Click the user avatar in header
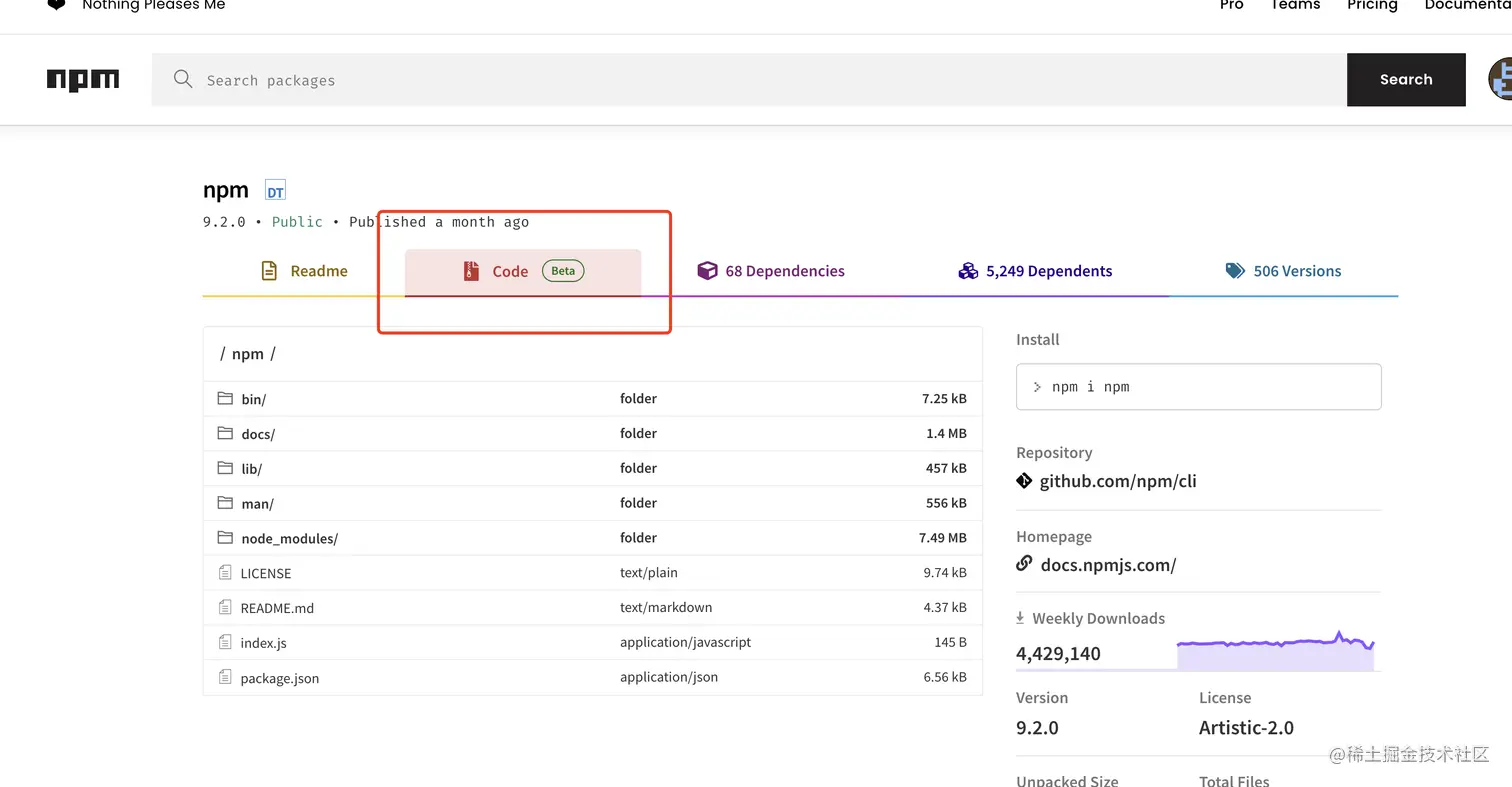 (x=1500, y=79)
